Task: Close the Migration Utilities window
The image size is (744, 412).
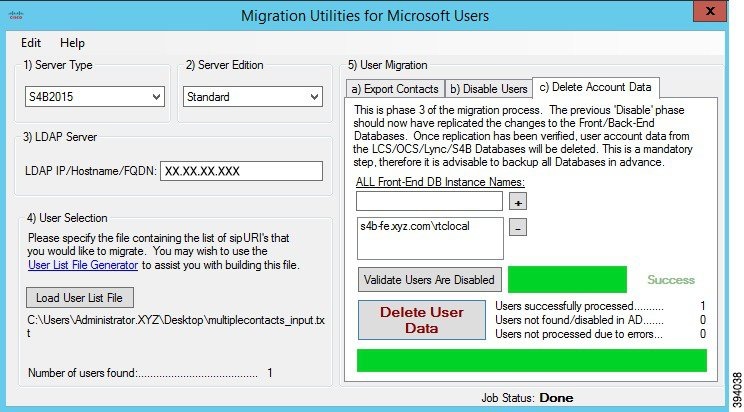Action: click(709, 11)
